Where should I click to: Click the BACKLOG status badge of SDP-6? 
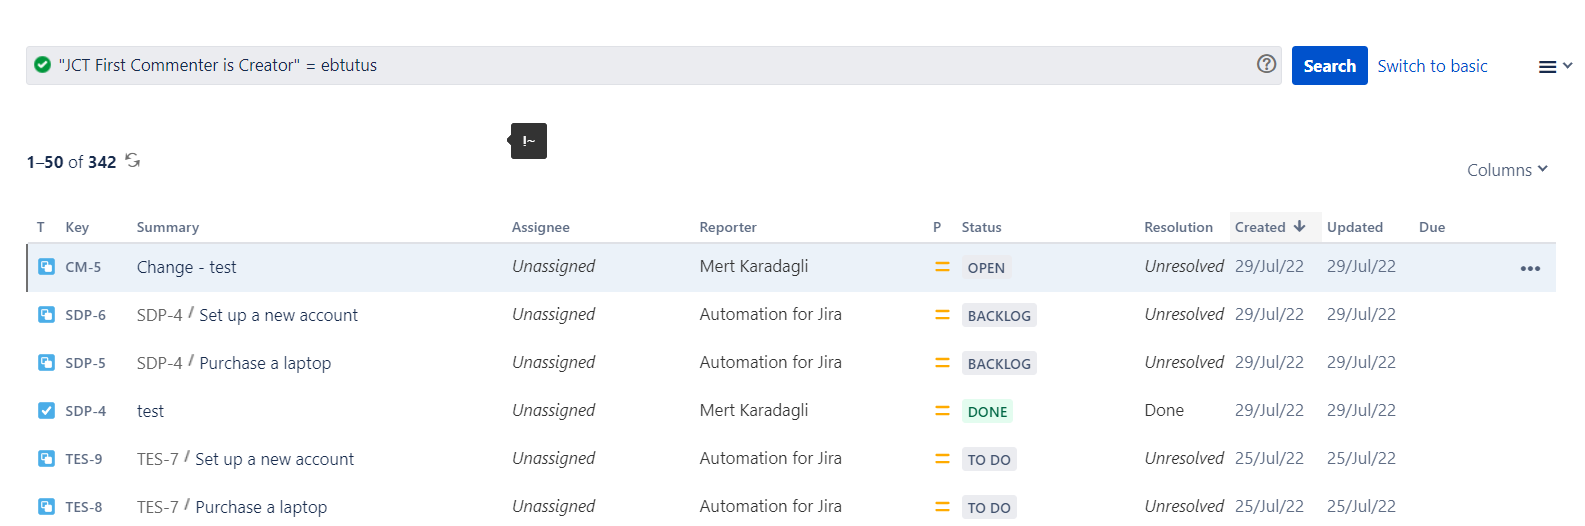tap(999, 316)
